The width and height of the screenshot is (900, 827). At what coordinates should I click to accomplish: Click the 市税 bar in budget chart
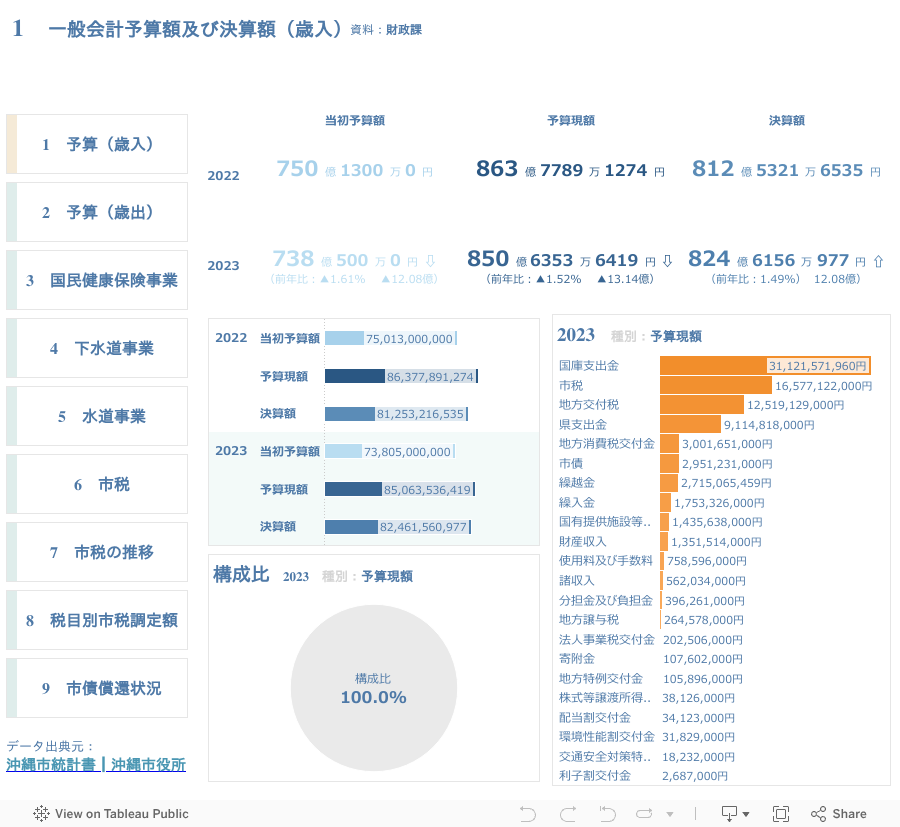click(715, 385)
